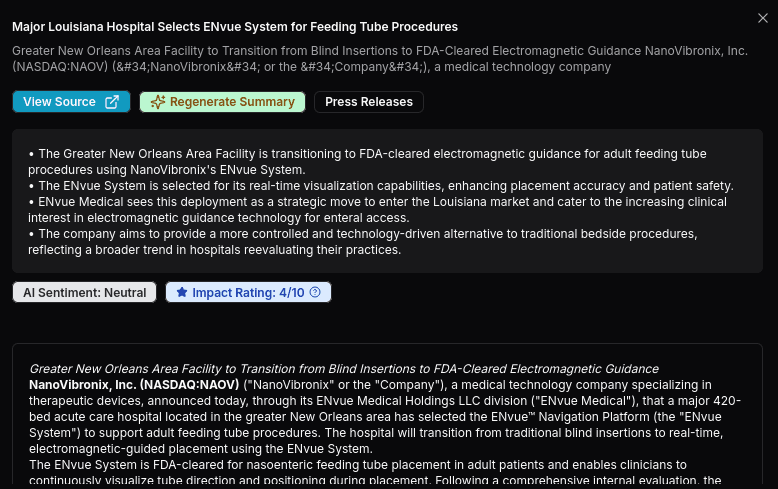This screenshot has width=778, height=489.
Task: Click the gray subtitle mentioning NASDAQ:NAOV
Action: pos(380,59)
